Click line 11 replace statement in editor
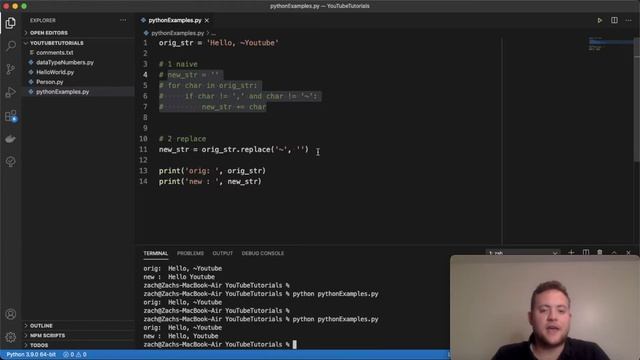The width and height of the screenshot is (640, 360). coord(233,149)
